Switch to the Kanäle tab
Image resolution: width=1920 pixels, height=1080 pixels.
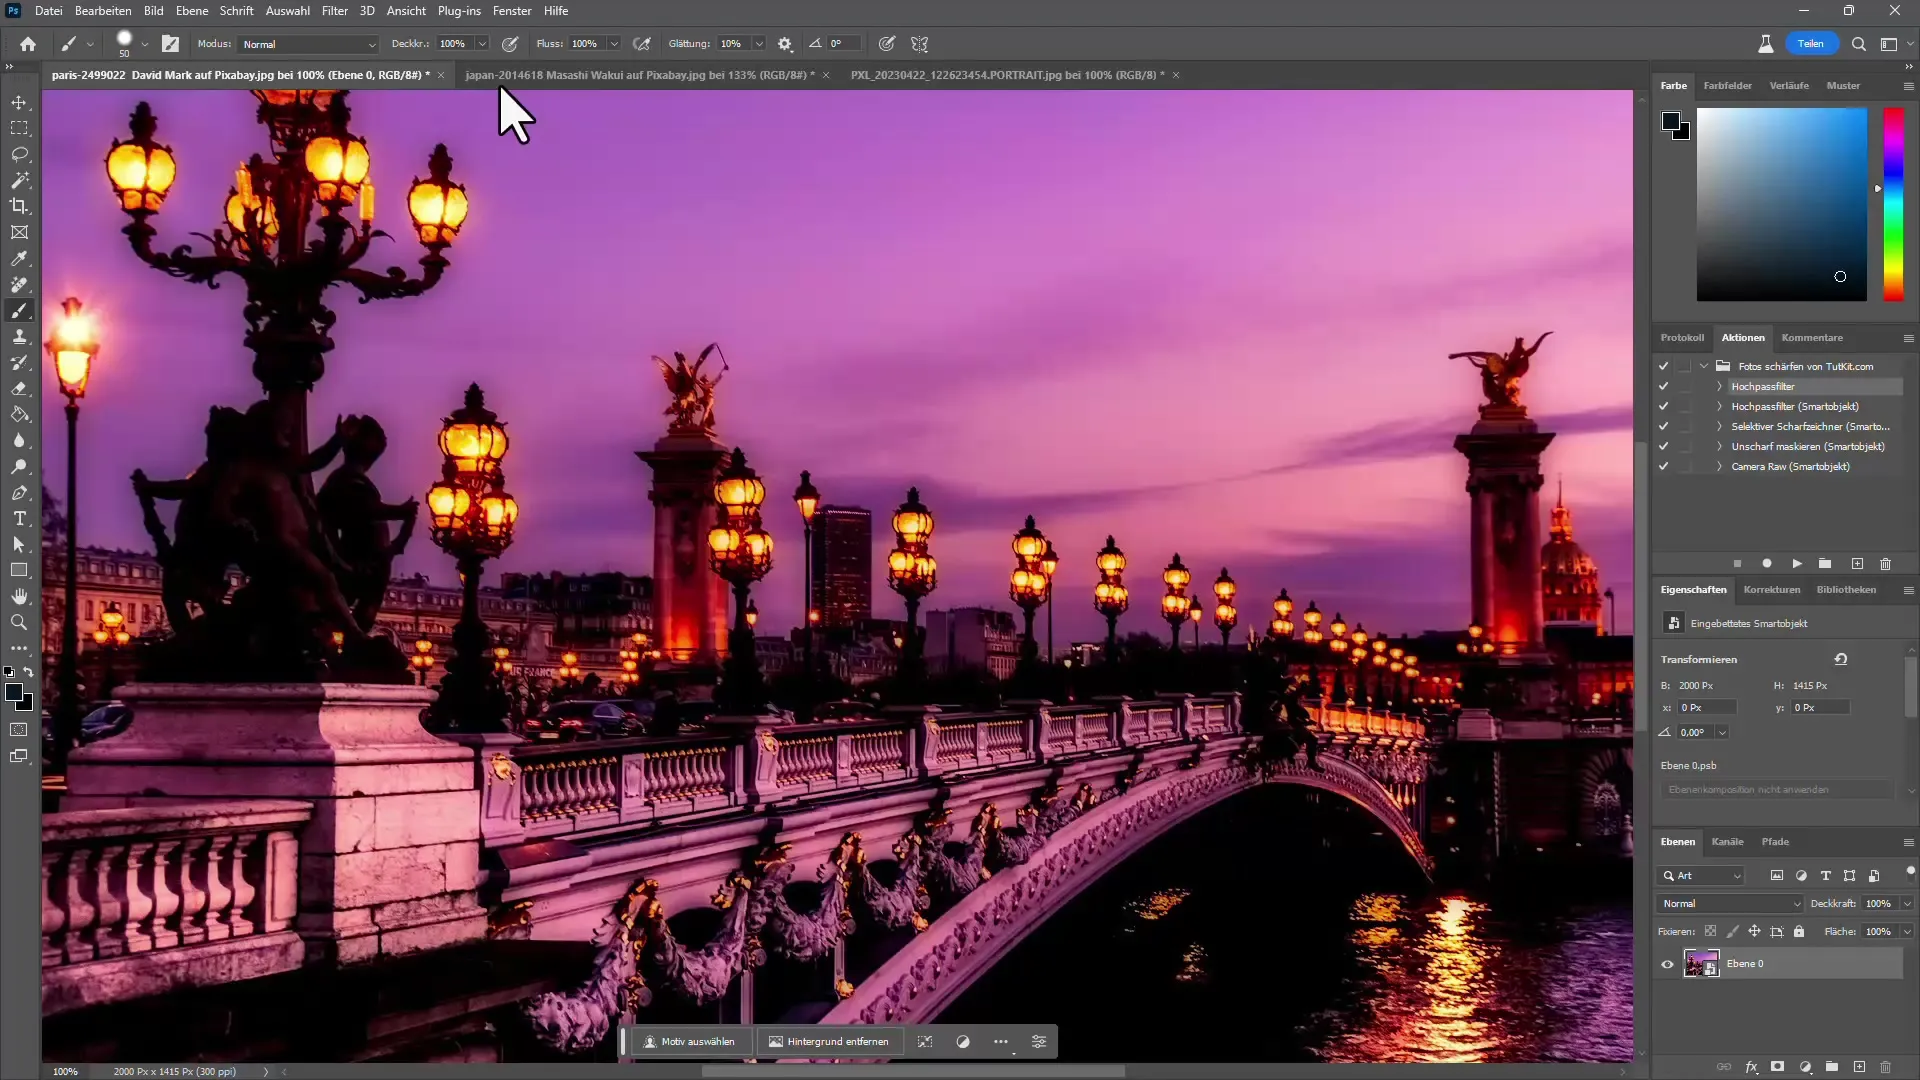coord(1729,841)
